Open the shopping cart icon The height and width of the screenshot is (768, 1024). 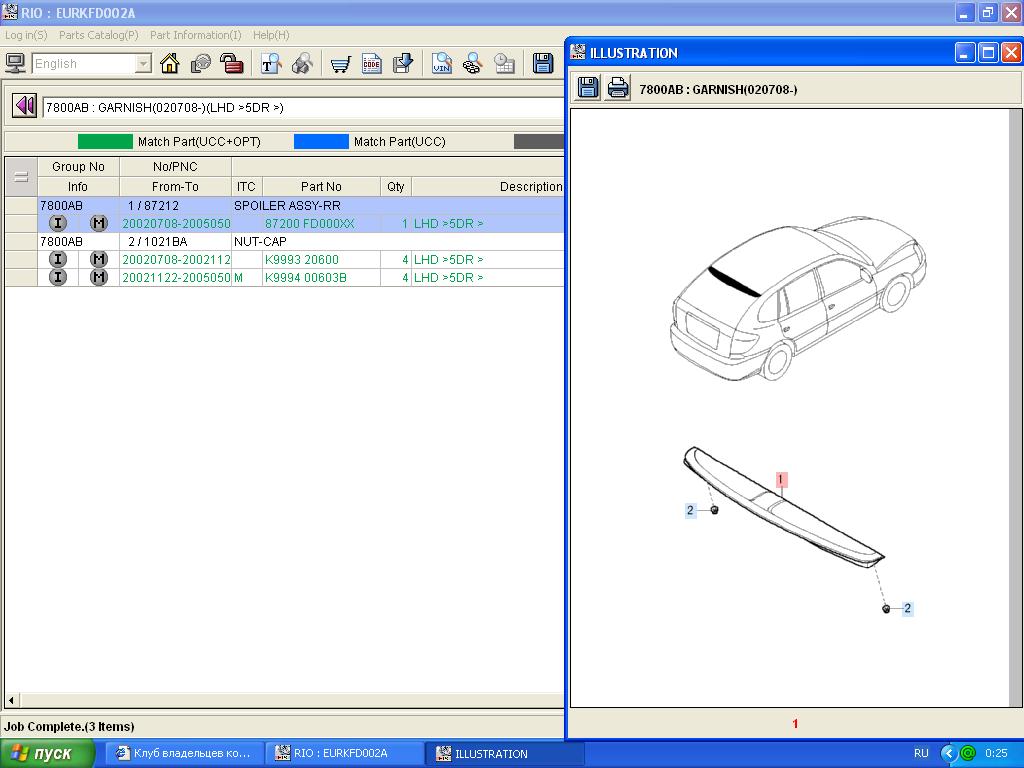click(340, 64)
